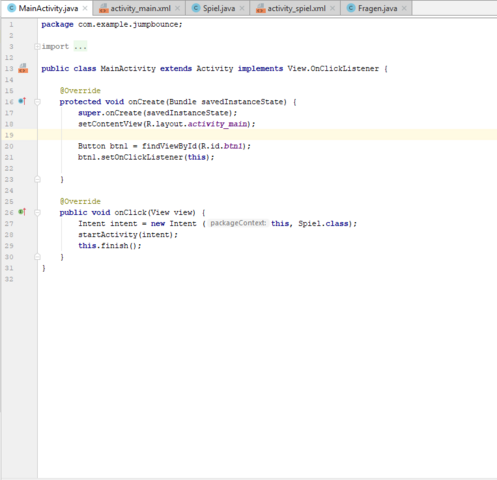Image resolution: width=497 pixels, height=480 pixels.
Task: Click the XML icon on the activity_spiel.xml tab
Action: point(261,9)
